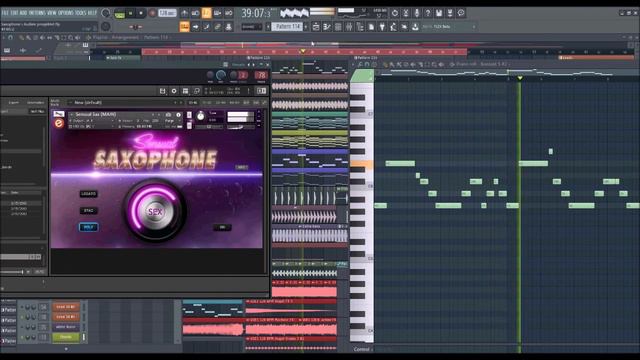Click the question mark help icon
The width and height of the screenshot is (640, 360).
pyautogui.click(x=428, y=13)
